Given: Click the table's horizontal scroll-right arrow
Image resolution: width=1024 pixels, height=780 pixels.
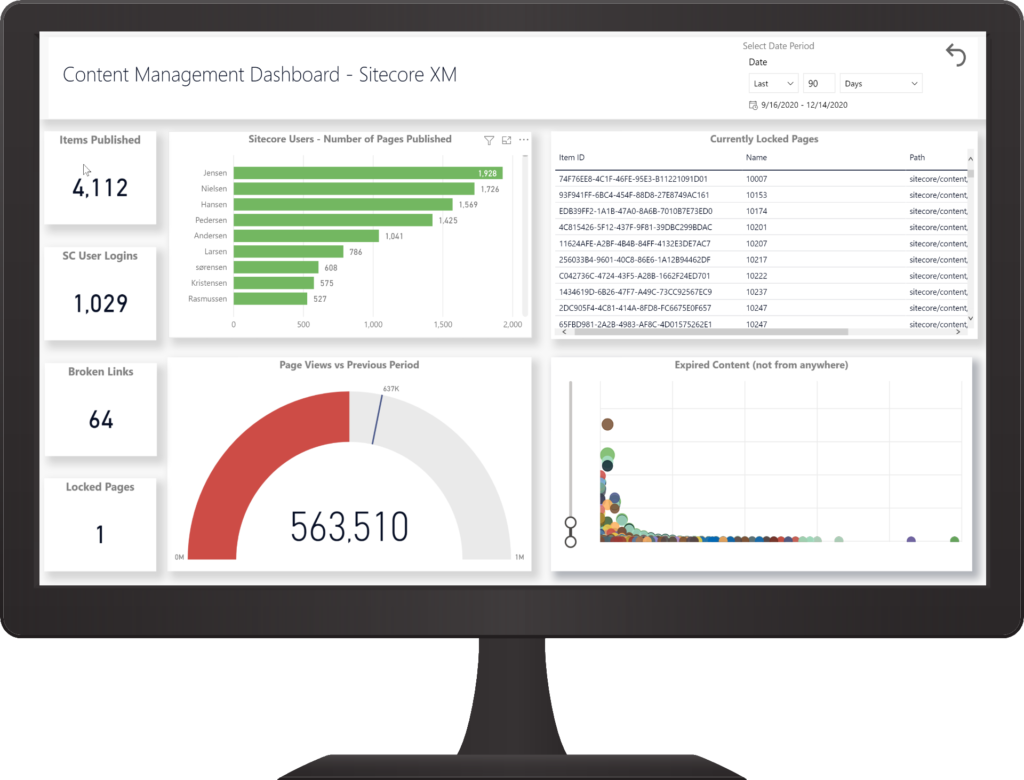Looking at the screenshot, I should pyautogui.click(x=958, y=332).
